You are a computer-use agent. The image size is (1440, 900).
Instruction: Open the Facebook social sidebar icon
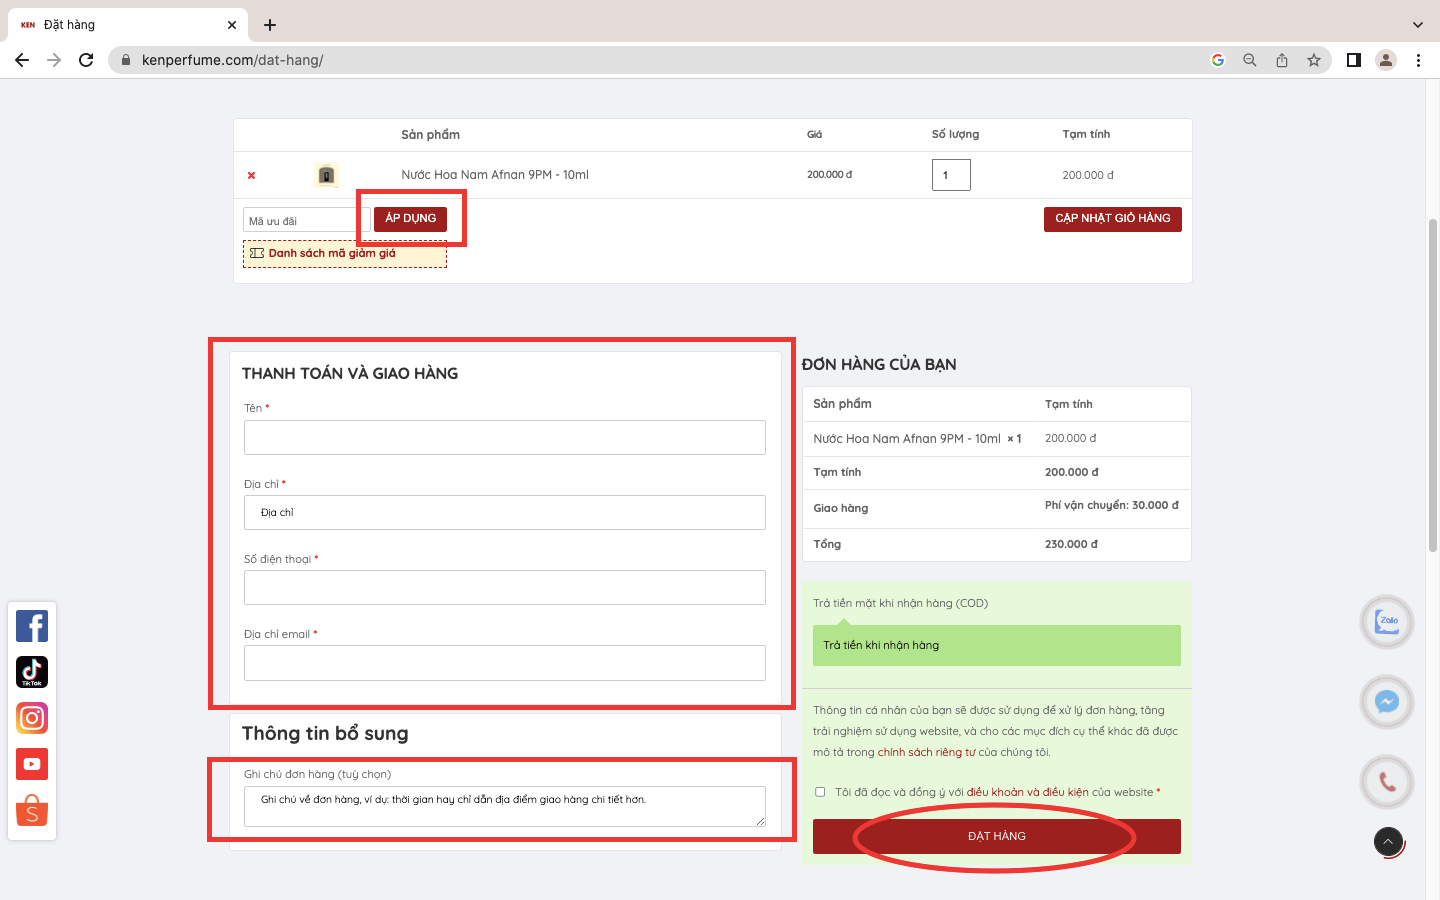32,626
